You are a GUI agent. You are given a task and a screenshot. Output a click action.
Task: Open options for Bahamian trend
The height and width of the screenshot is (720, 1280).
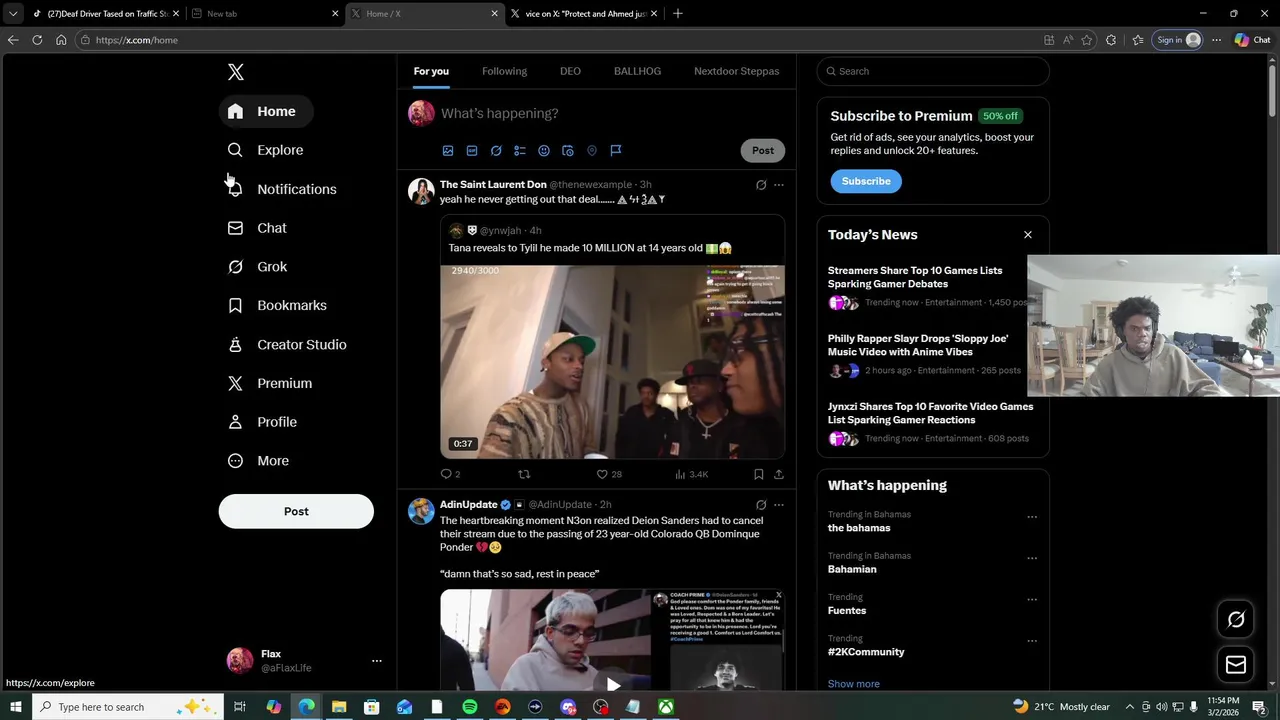coord(1032,558)
